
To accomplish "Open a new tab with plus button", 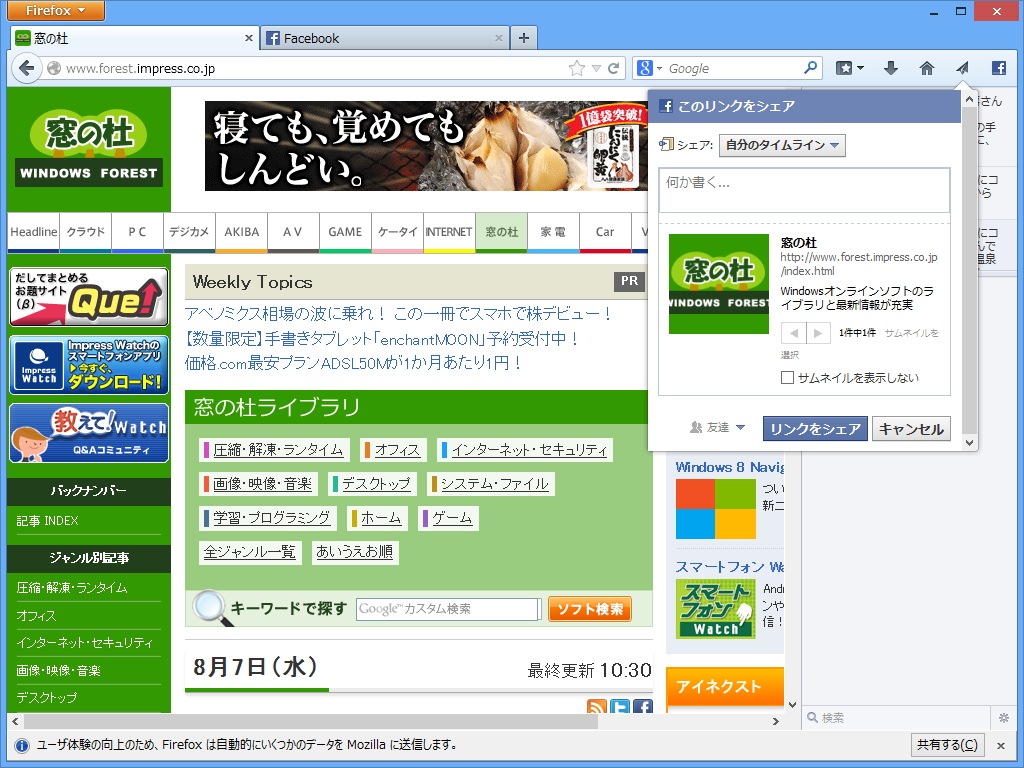I will (523, 39).
